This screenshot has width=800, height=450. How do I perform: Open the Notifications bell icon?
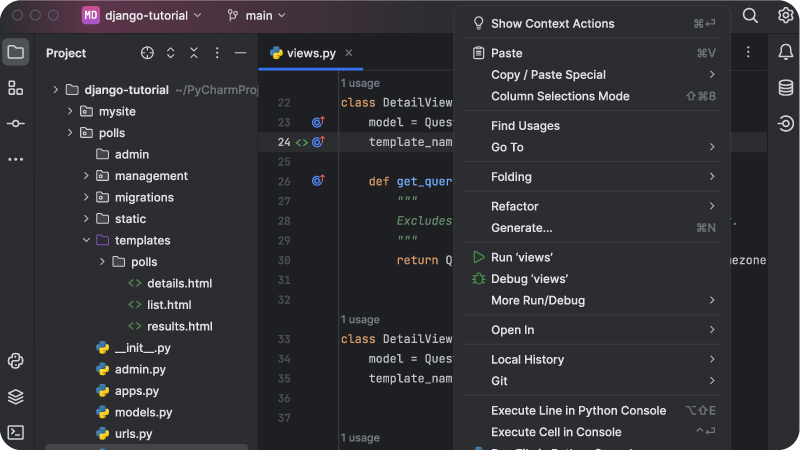click(x=786, y=52)
